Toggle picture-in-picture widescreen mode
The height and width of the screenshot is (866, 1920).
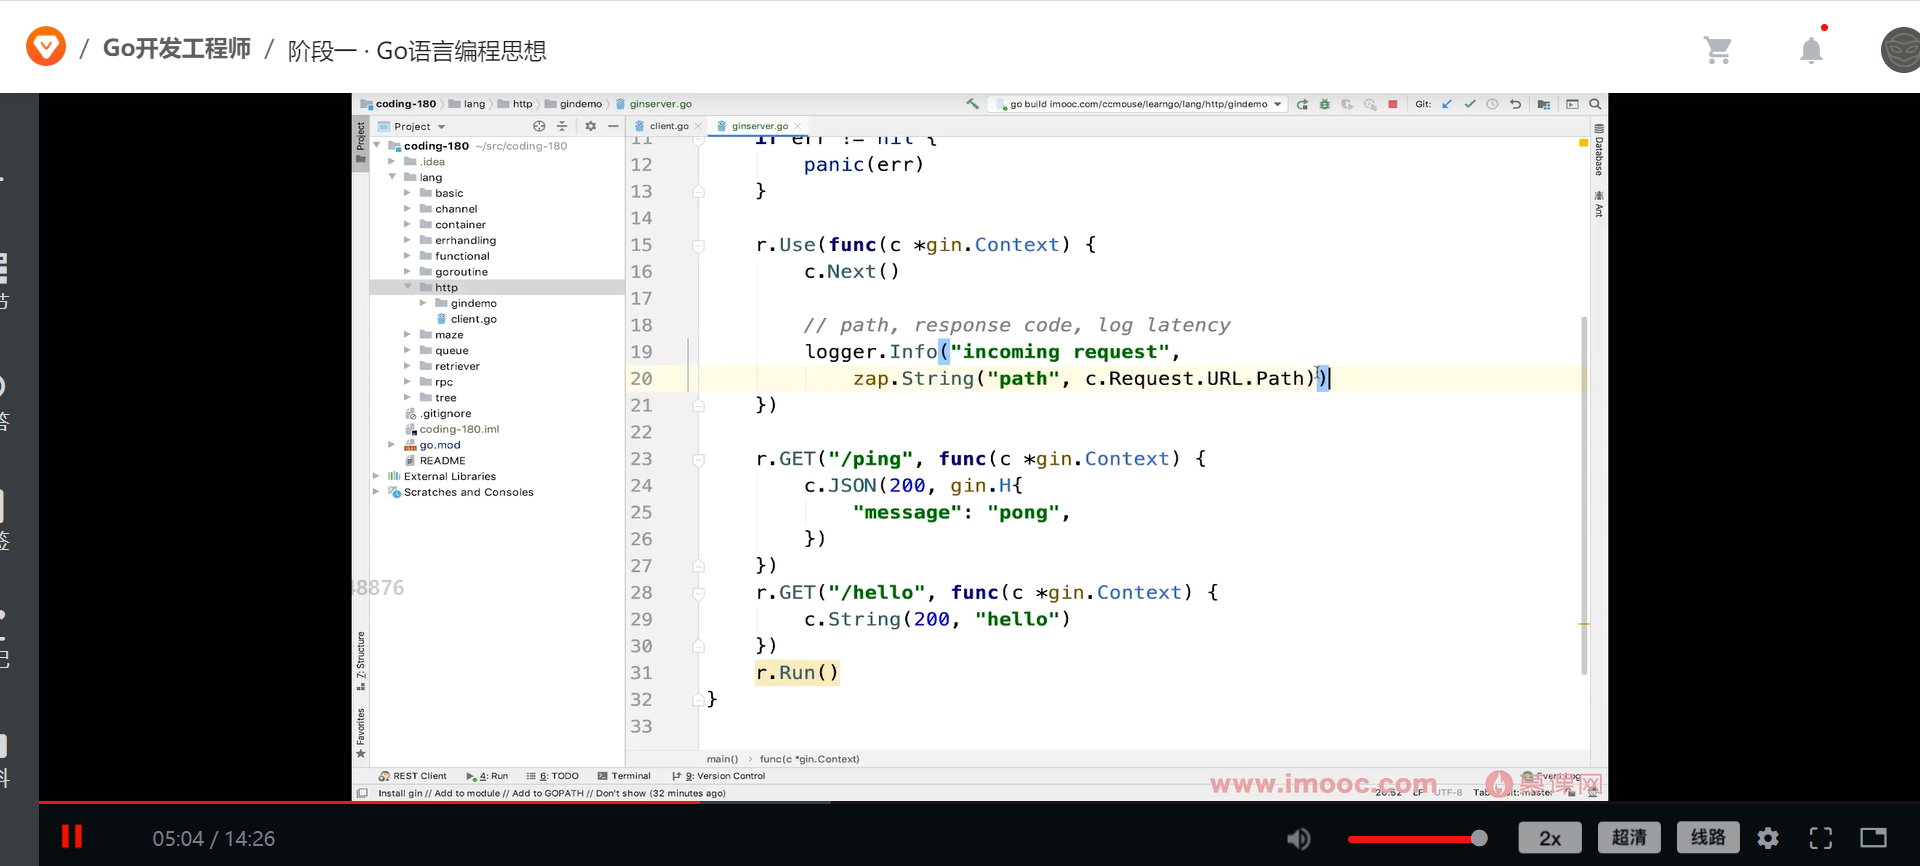click(x=1873, y=838)
